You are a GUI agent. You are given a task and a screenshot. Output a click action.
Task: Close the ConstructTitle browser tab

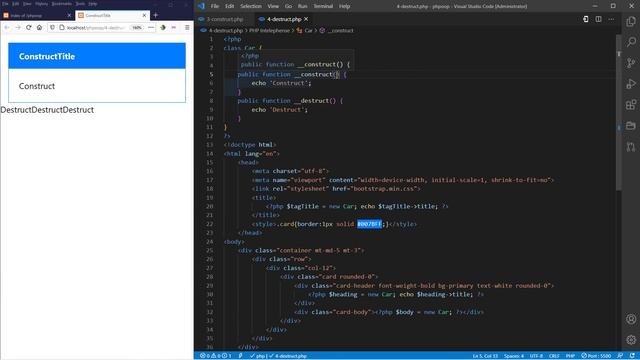tap(144, 15)
